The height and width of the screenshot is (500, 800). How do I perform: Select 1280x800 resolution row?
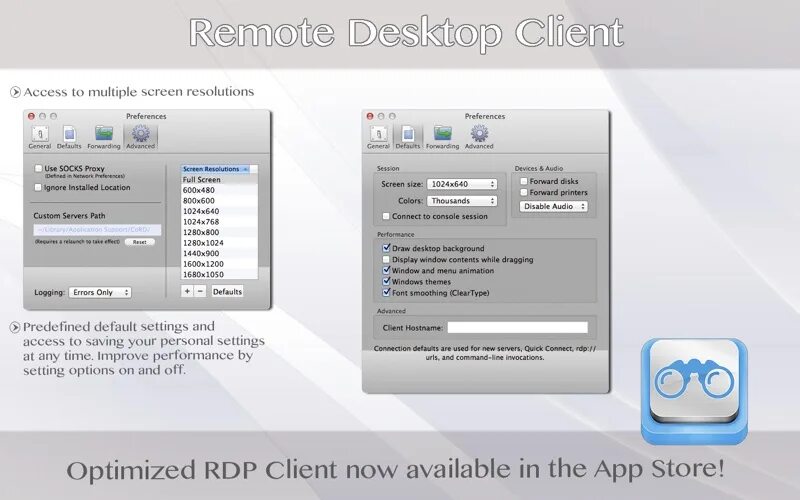pyautogui.click(x=219, y=232)
